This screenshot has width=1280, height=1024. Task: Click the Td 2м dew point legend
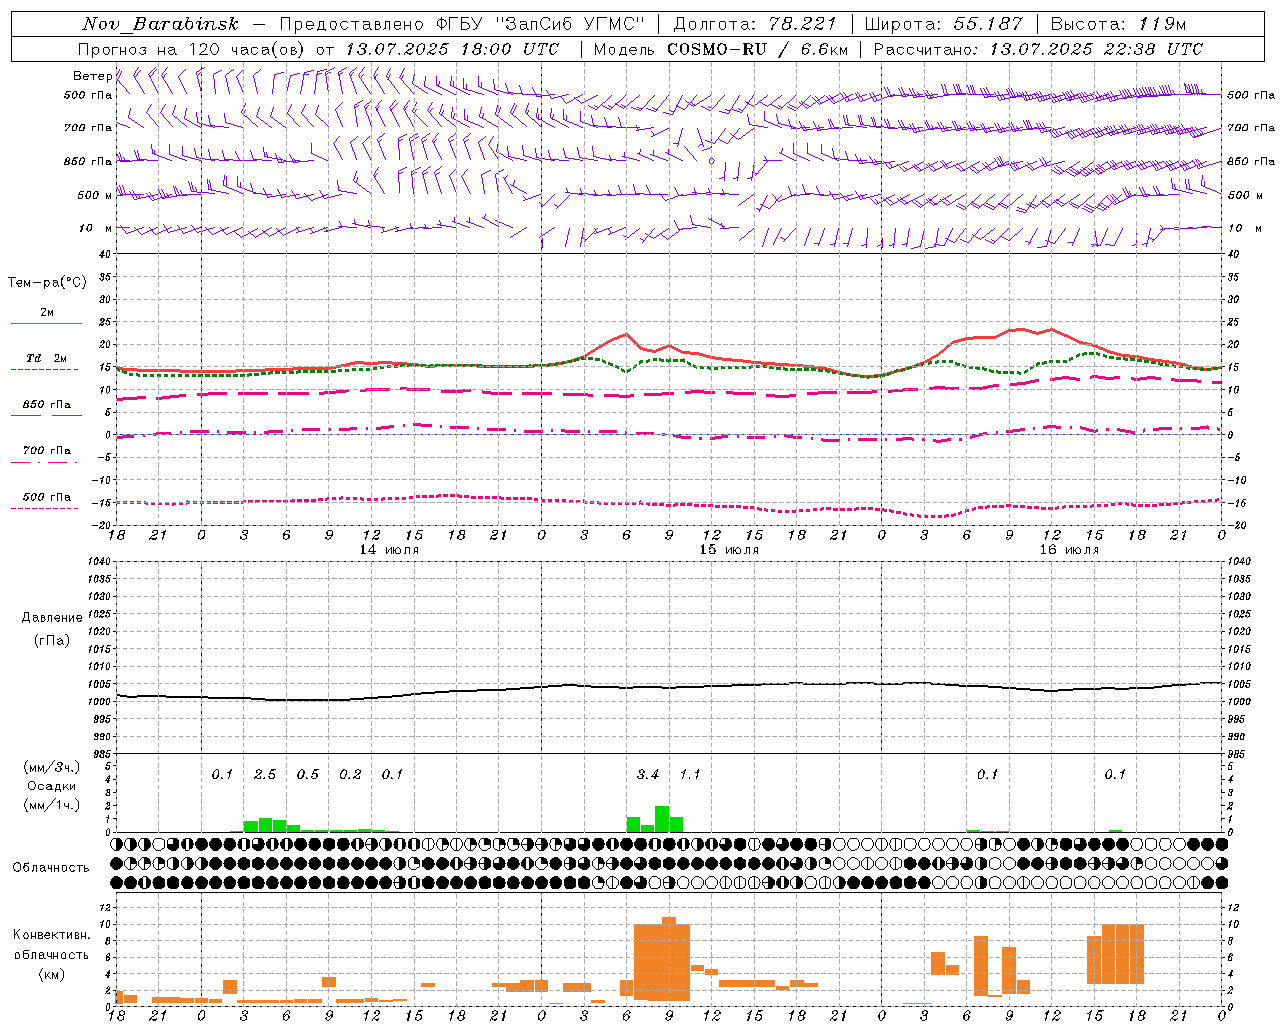[46, 362]
